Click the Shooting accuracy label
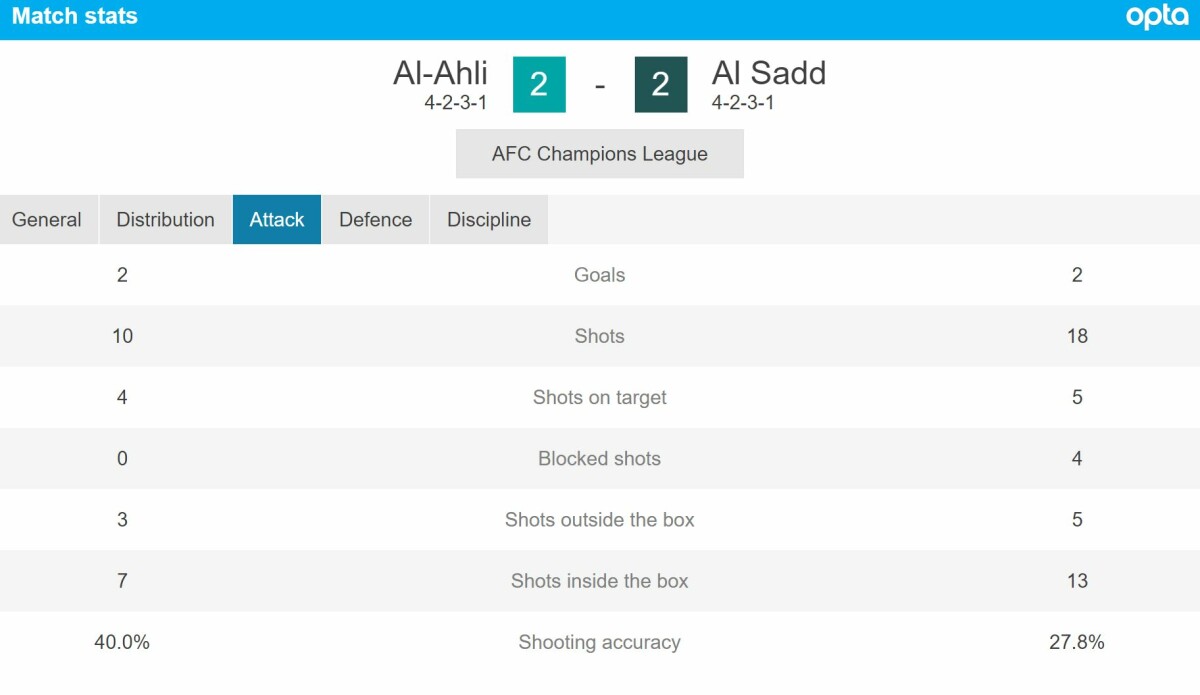 (x=600, y=642)
